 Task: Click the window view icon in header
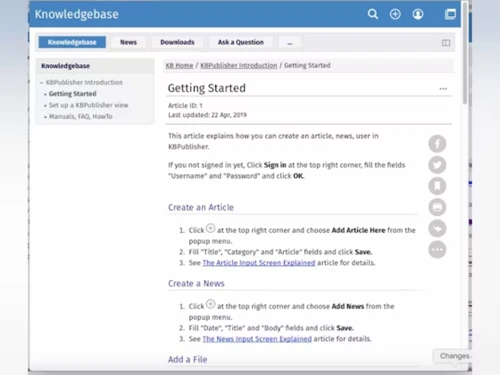450,14
